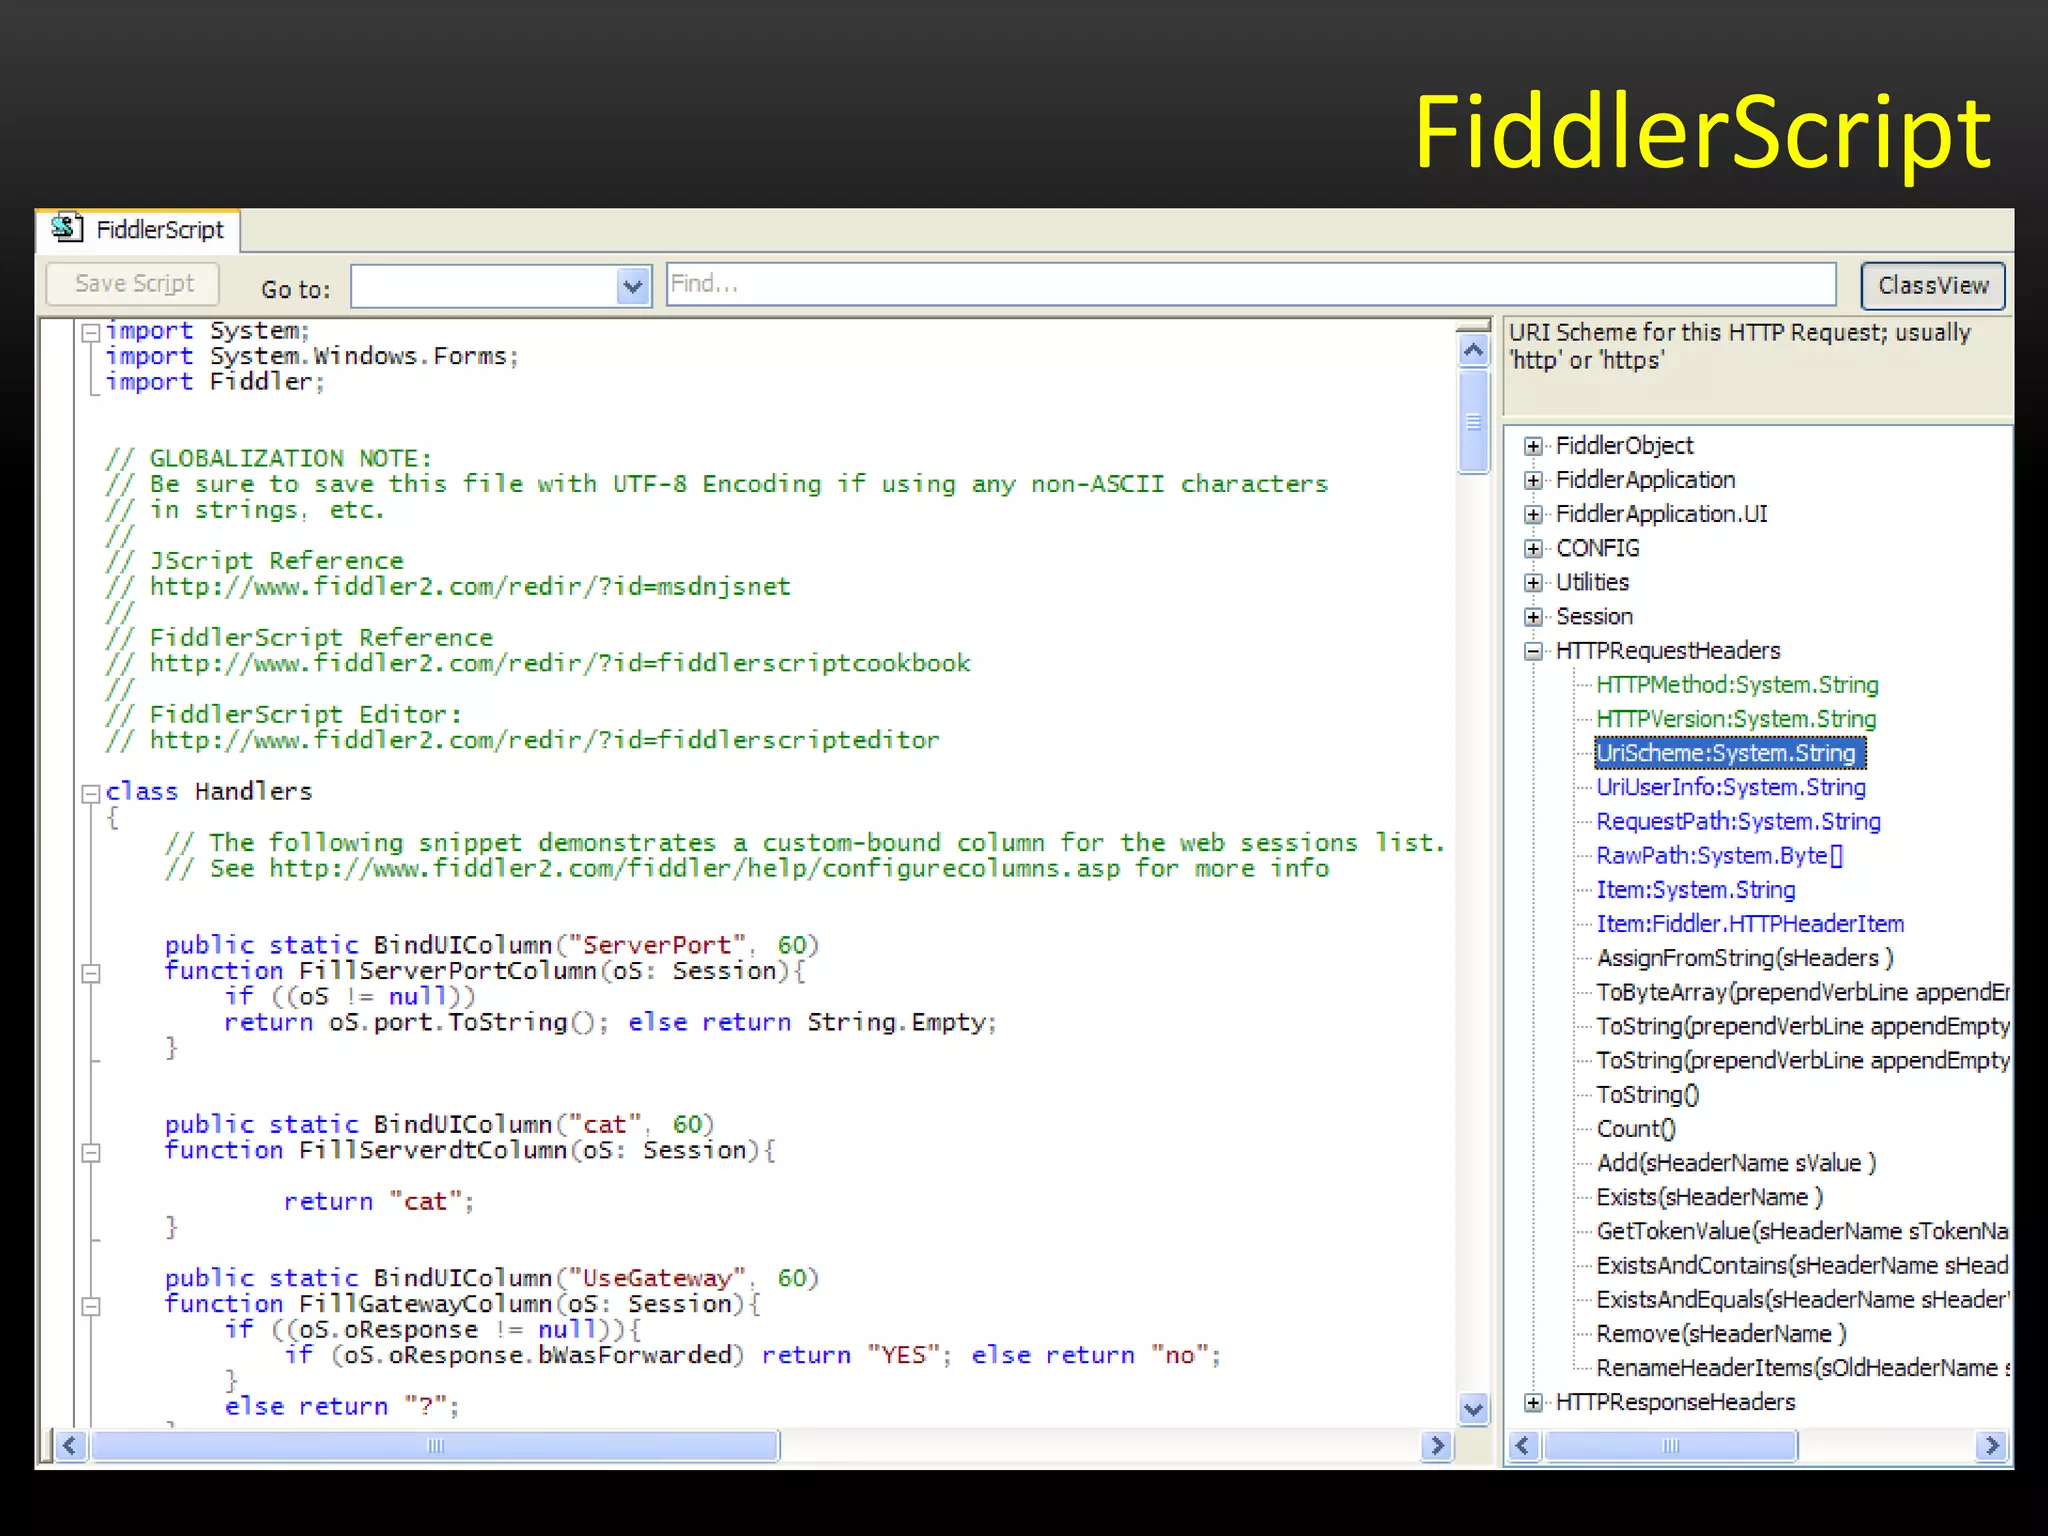Select the GetTokenValue method entry

pos(1802,1231)
